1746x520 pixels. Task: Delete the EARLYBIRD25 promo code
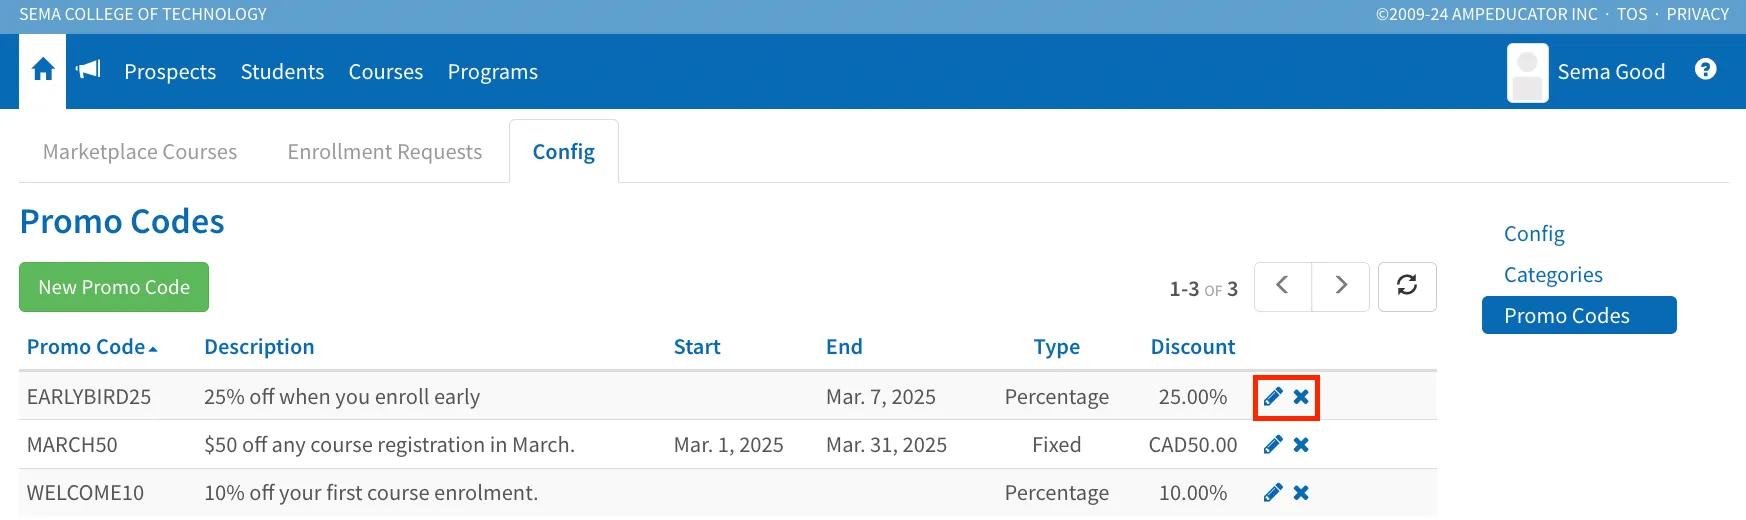(x=1301, y=397)
